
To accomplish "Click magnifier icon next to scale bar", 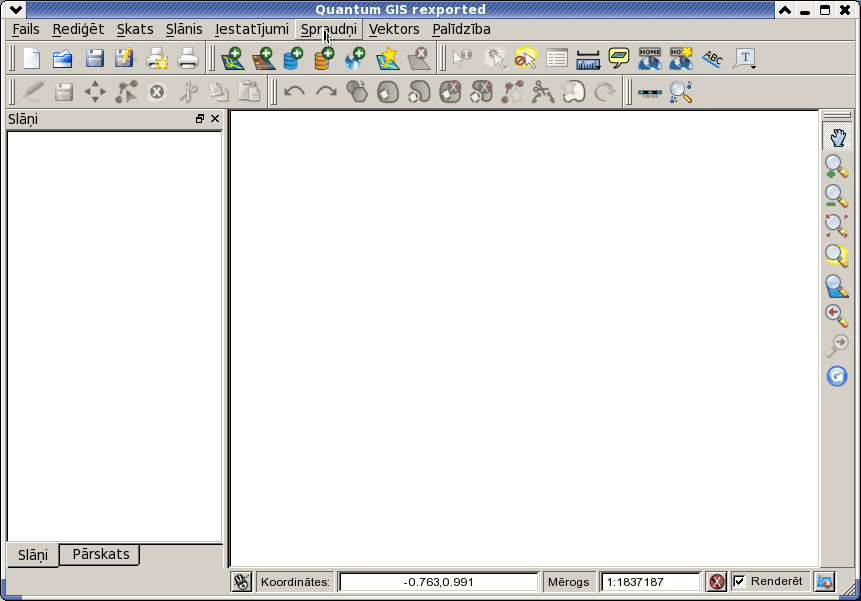I will [x=681, y=92].
